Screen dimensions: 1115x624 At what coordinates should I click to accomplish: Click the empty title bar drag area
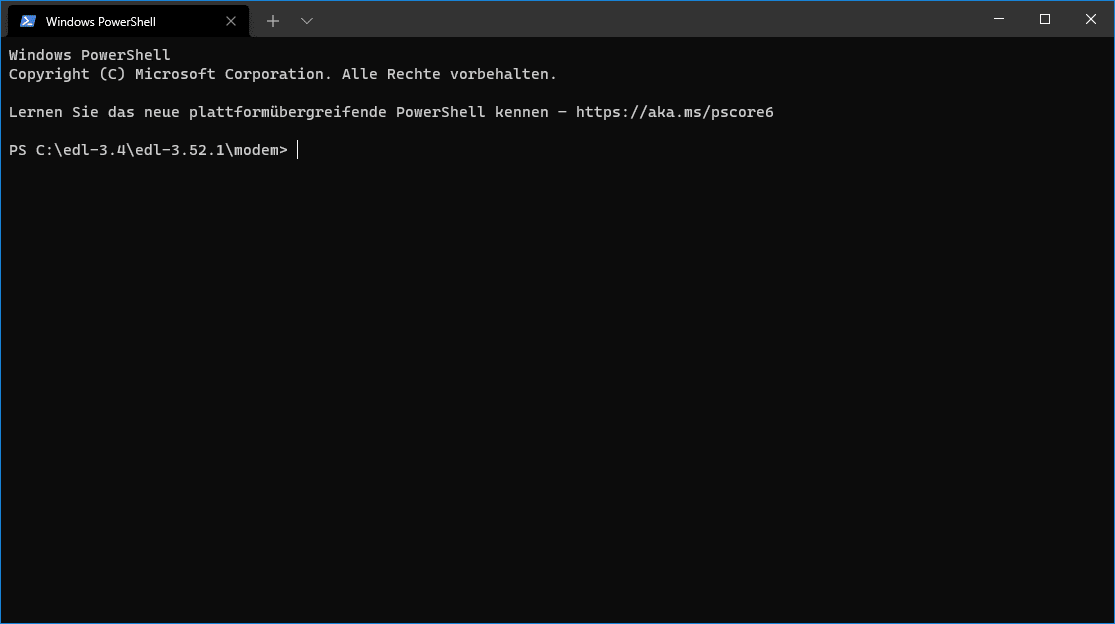[640, 19]
